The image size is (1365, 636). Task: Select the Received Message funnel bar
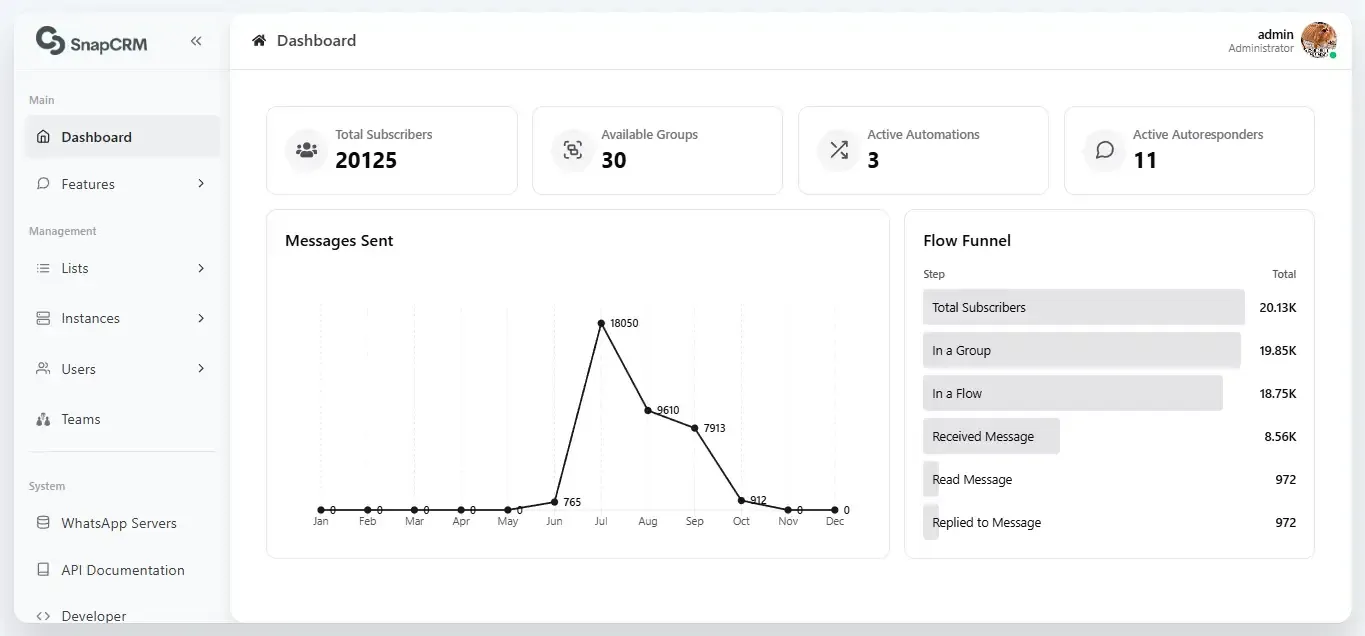pyautogui.click(x=991, y=436)
